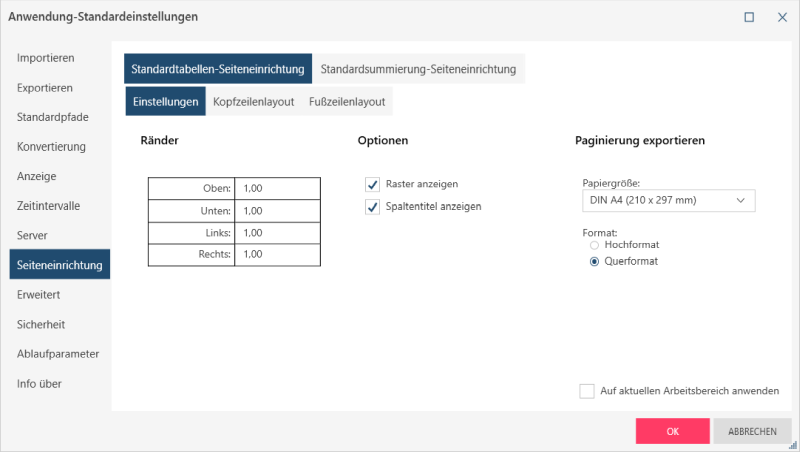Click the Anwendung-Standardeinstellungen window title
This screenshot has width=800, height=452.
tap(103, 17)
